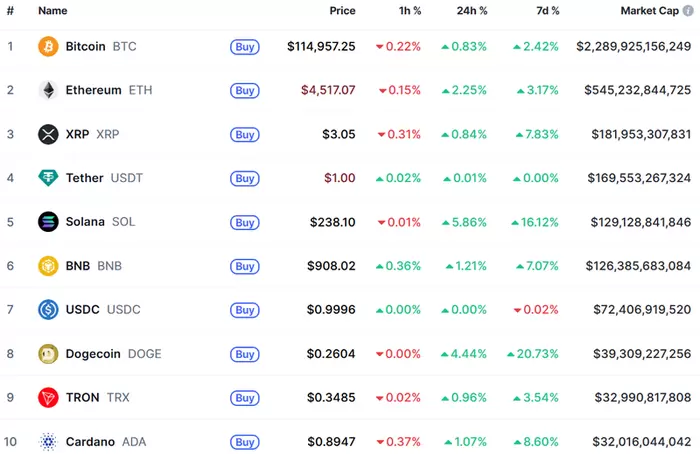Click the USDC logo icon
700x454 pixels.
click(48, 310)
